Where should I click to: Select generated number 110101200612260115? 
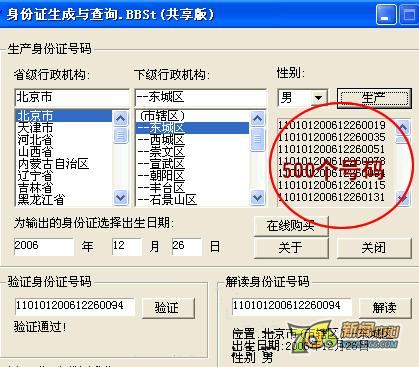[x=332, y=185]
